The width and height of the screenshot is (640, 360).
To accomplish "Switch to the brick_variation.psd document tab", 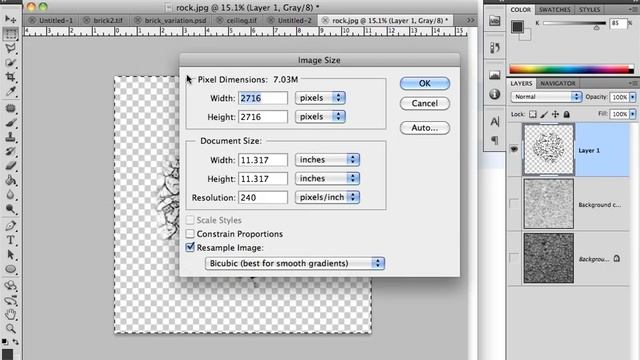I will click(176, 20).
